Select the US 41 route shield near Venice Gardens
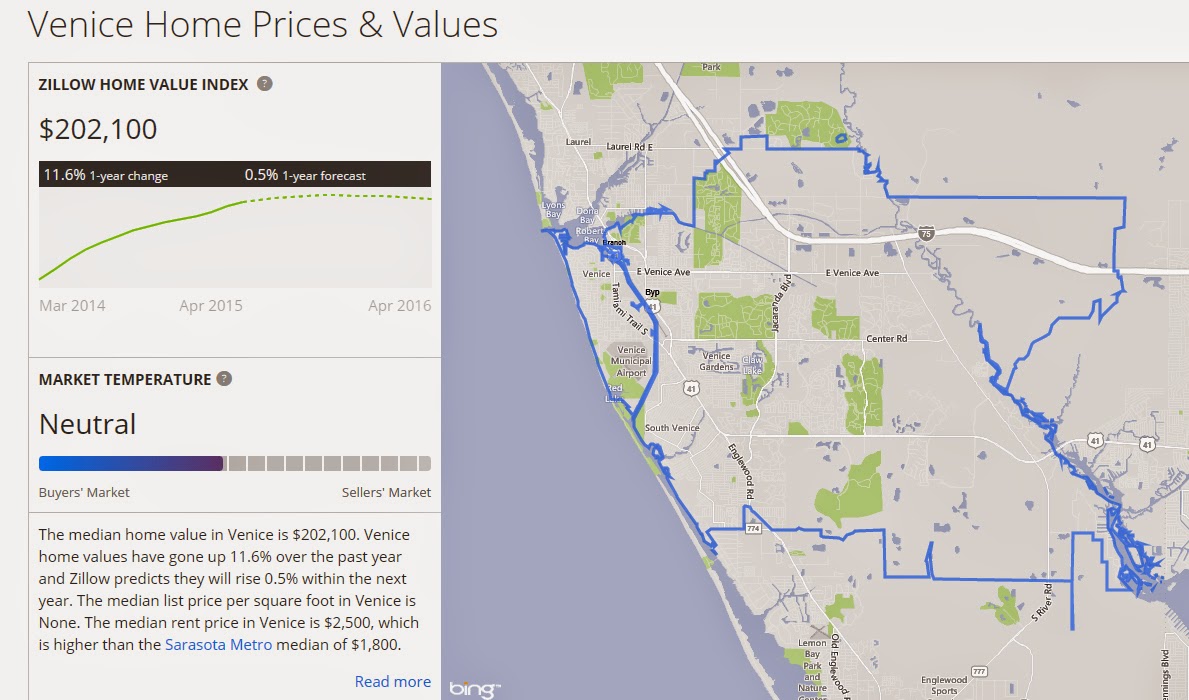The image size is (1189, 700). (691, 389)
